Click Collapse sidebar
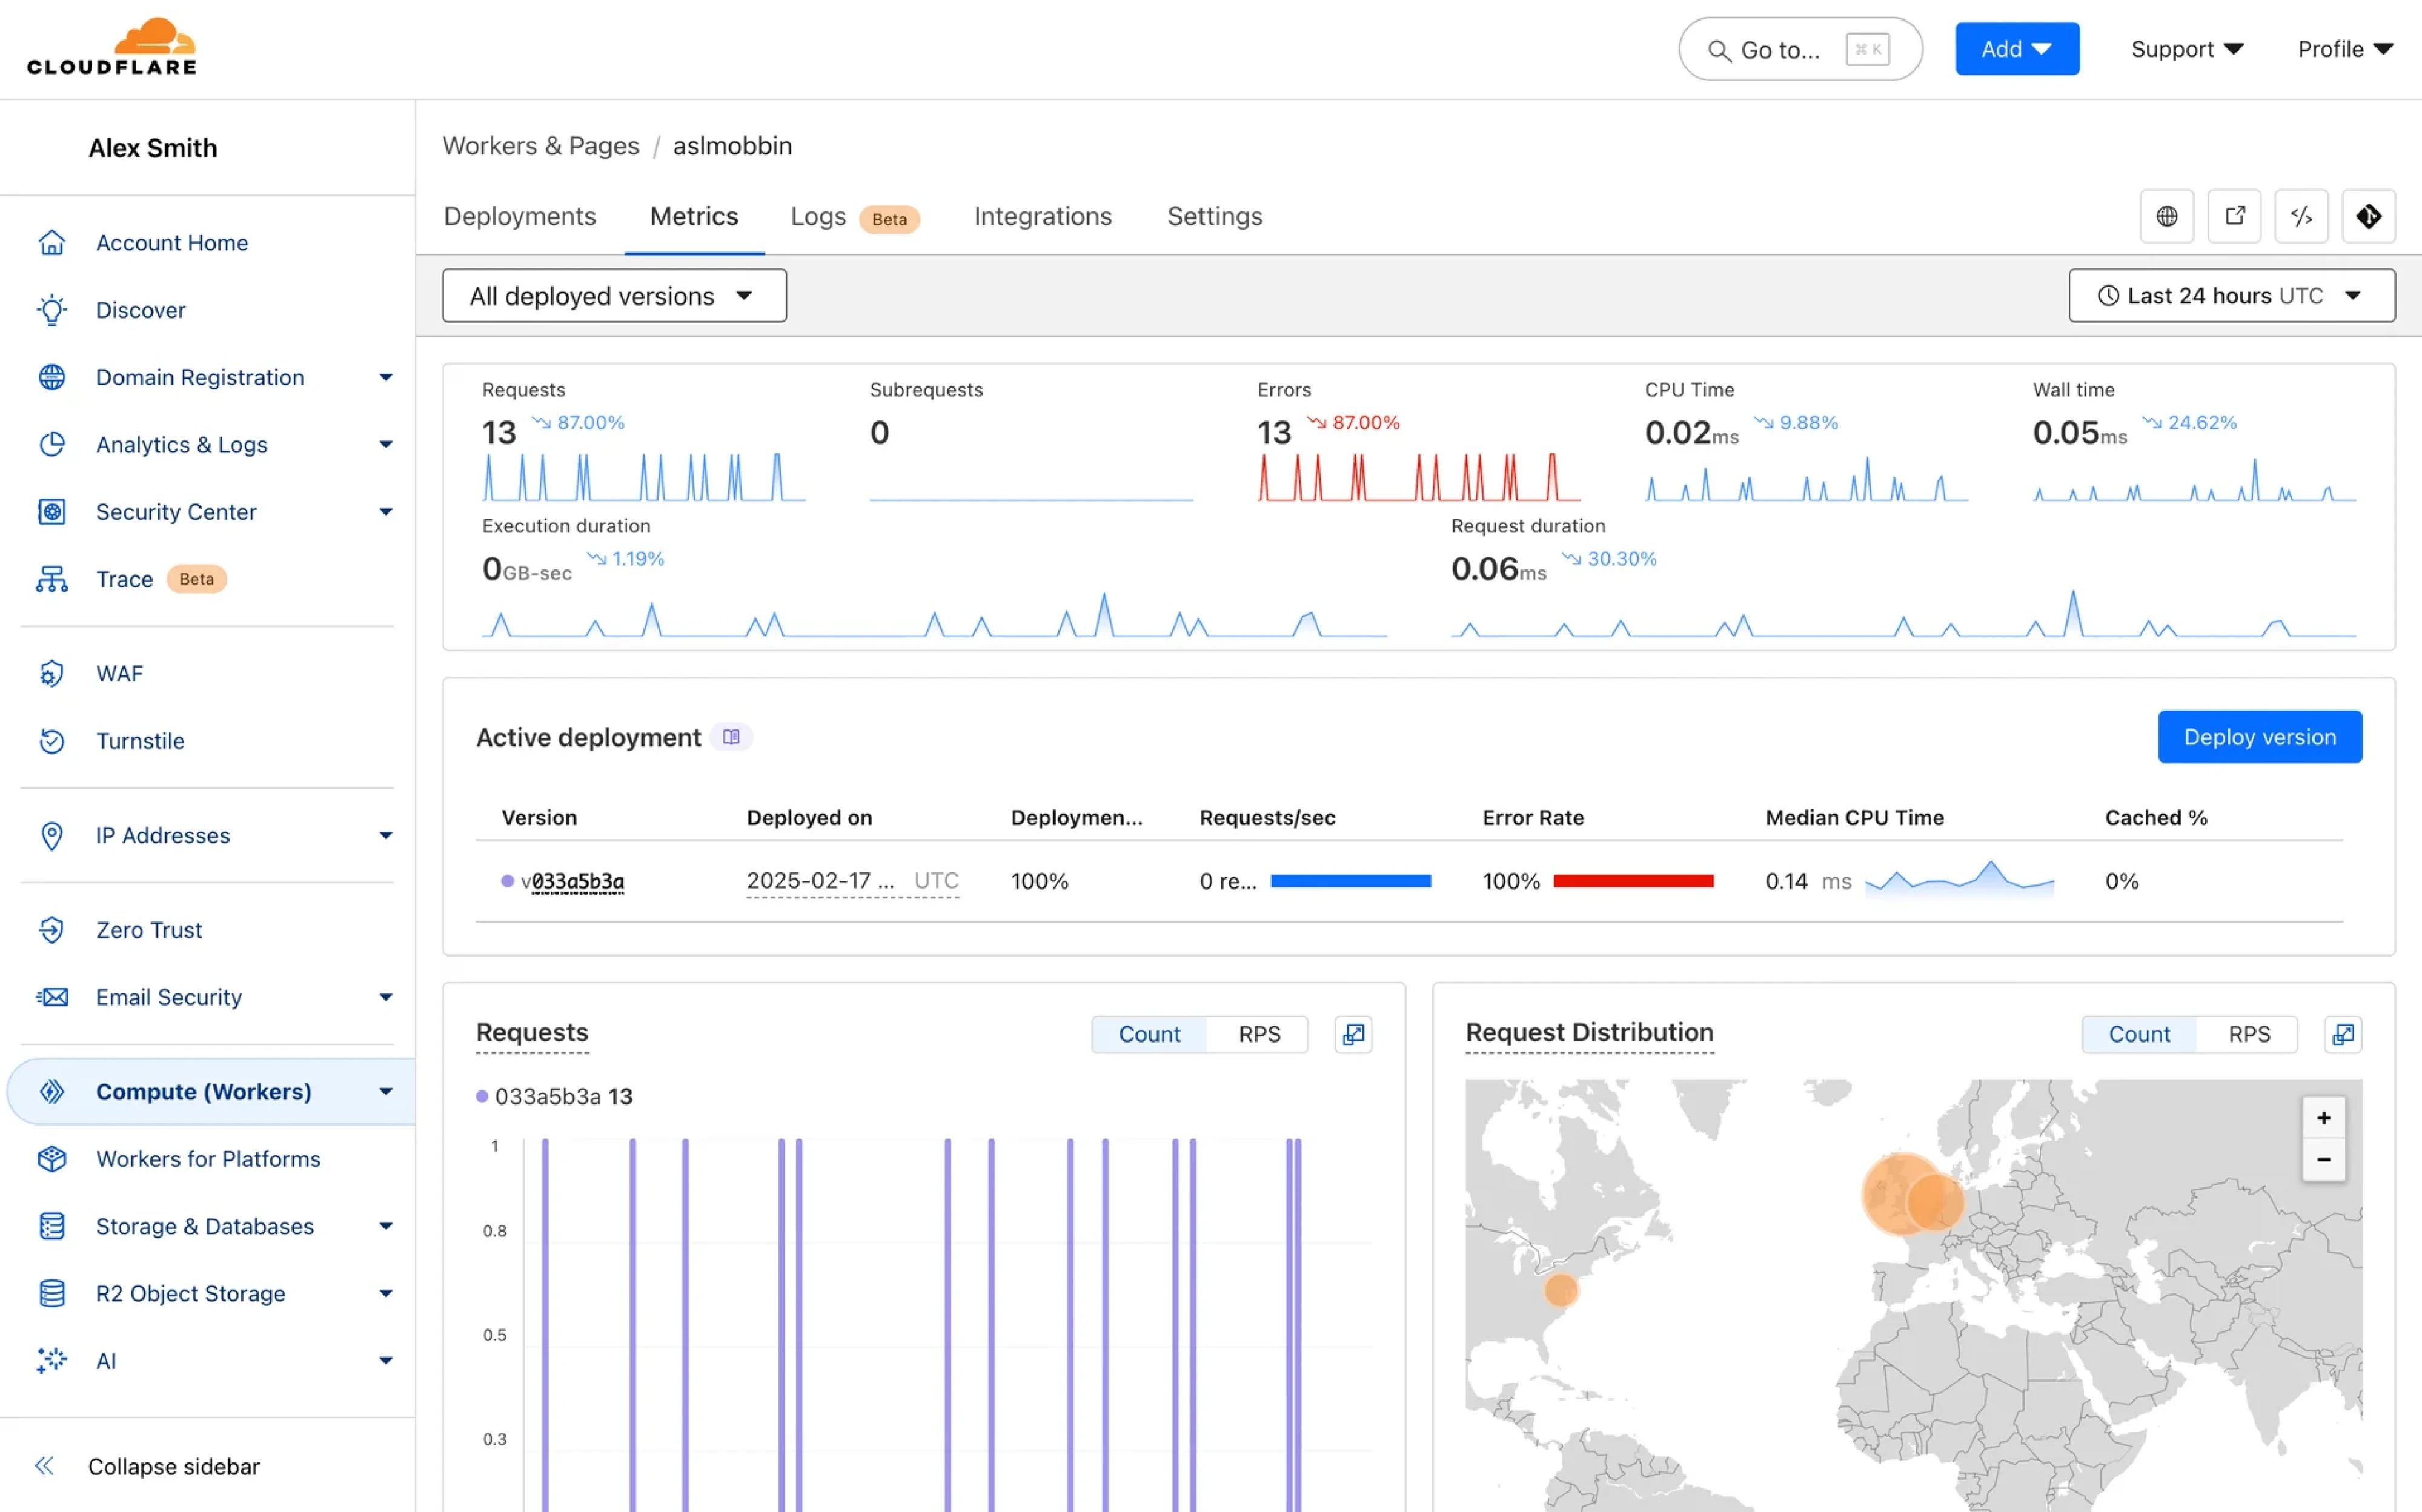 [x=174, y=1466]
